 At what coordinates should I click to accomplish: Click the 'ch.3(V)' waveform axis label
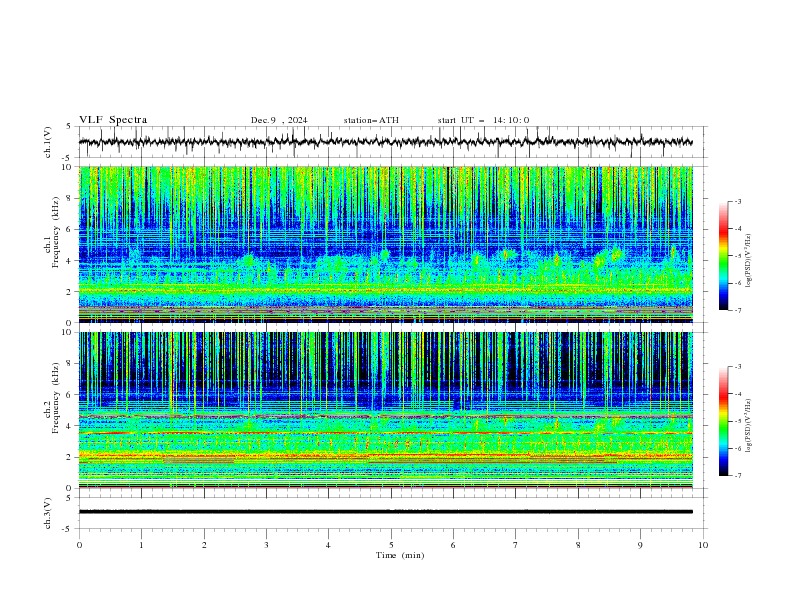click(x=48, y=513)
